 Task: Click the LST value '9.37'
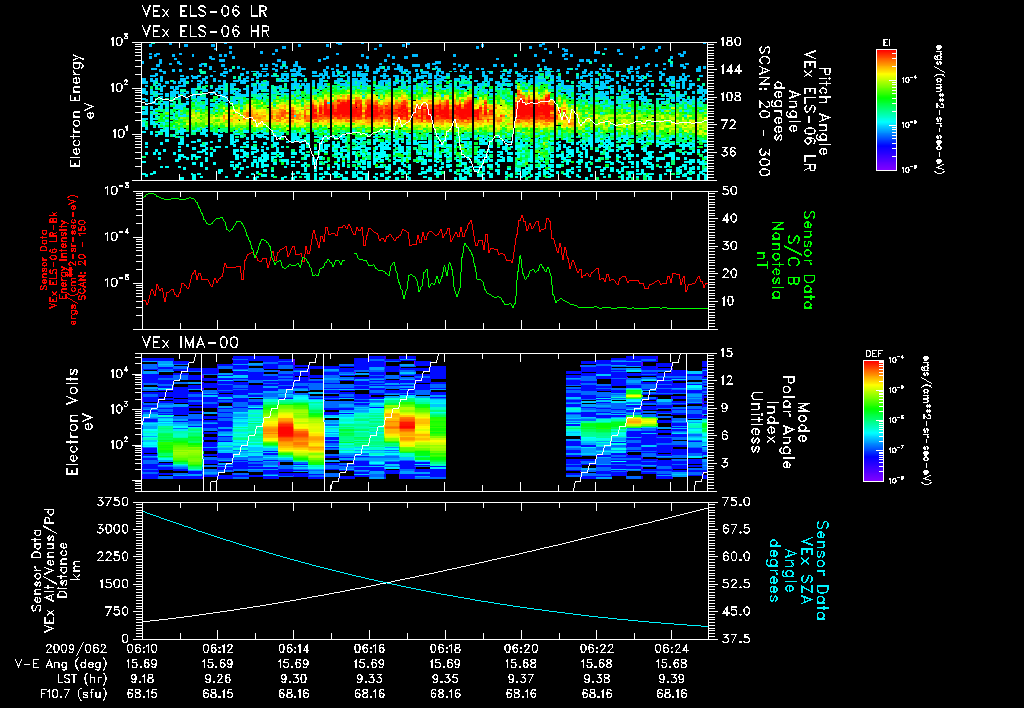click(x=521, y=679)
